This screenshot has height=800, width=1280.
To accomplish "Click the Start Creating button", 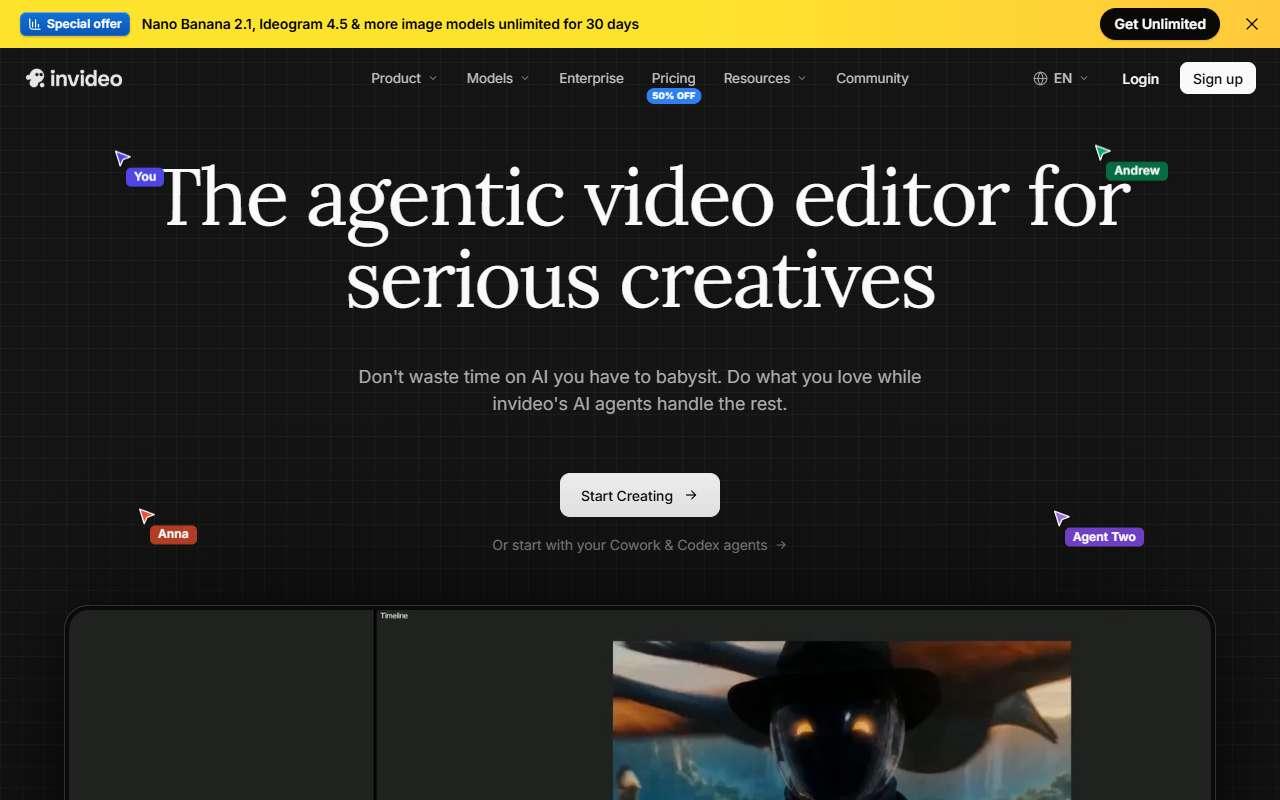I will (x=640, y=495).
